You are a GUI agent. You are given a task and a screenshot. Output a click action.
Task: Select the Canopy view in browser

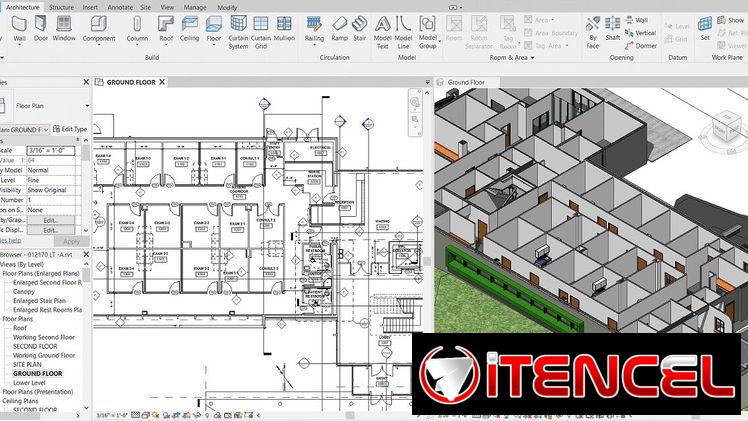[24, 291]
